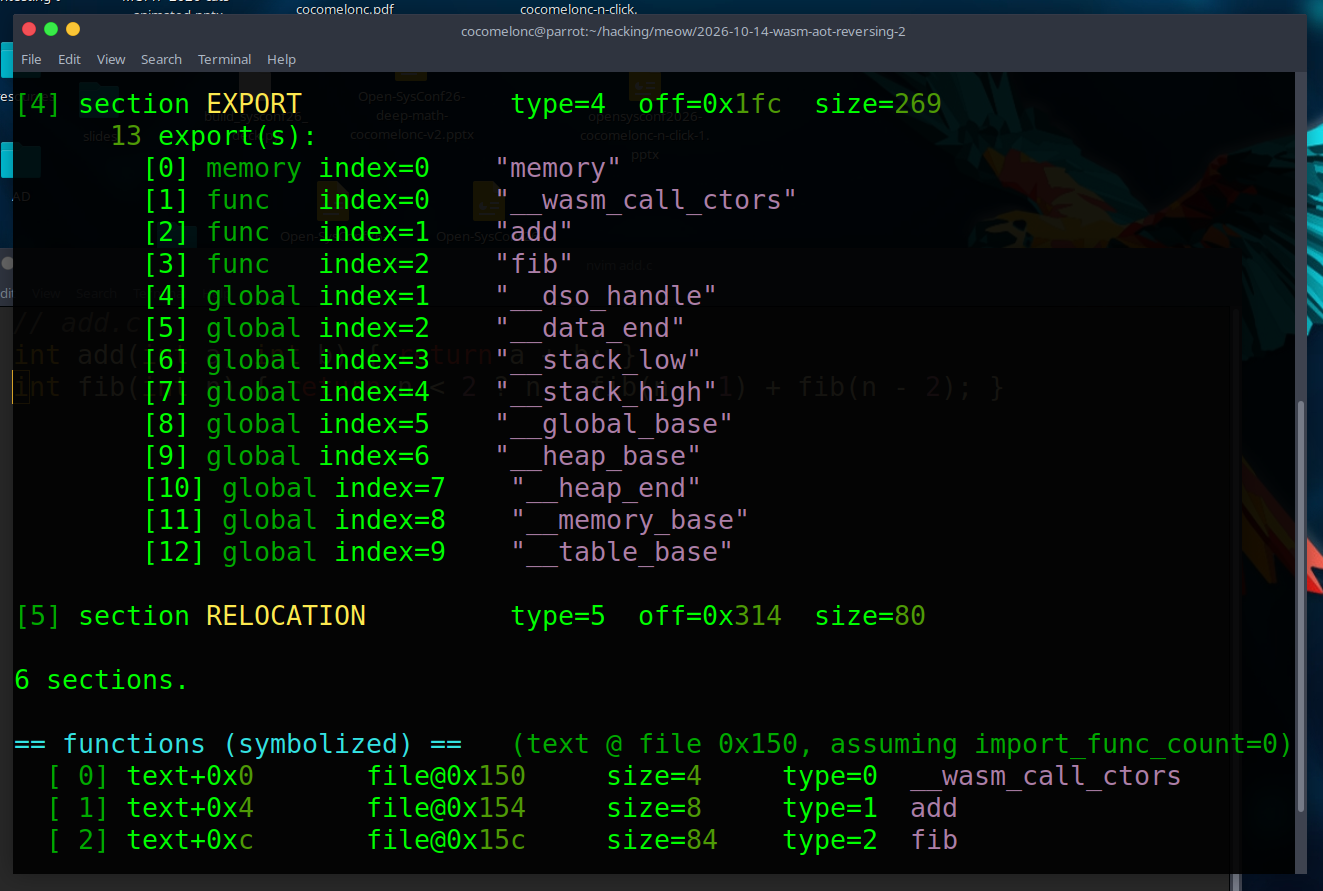Click the file@0x15c offset value
This screenshot has height=891, width=1323.
pyautogui.click(x=446, y=840)
